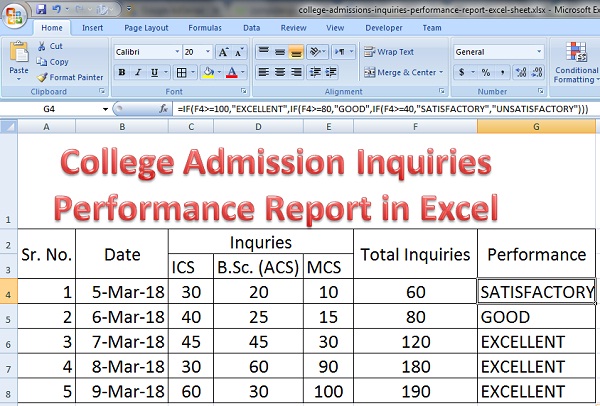Apply Accounting dollar number format
The image size is (600, 406).
tap(461, 72)
